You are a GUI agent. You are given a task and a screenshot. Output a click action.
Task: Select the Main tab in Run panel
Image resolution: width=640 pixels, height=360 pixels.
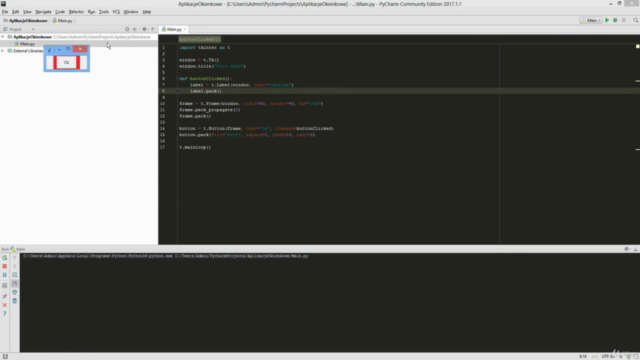click(x=18, y=249)
